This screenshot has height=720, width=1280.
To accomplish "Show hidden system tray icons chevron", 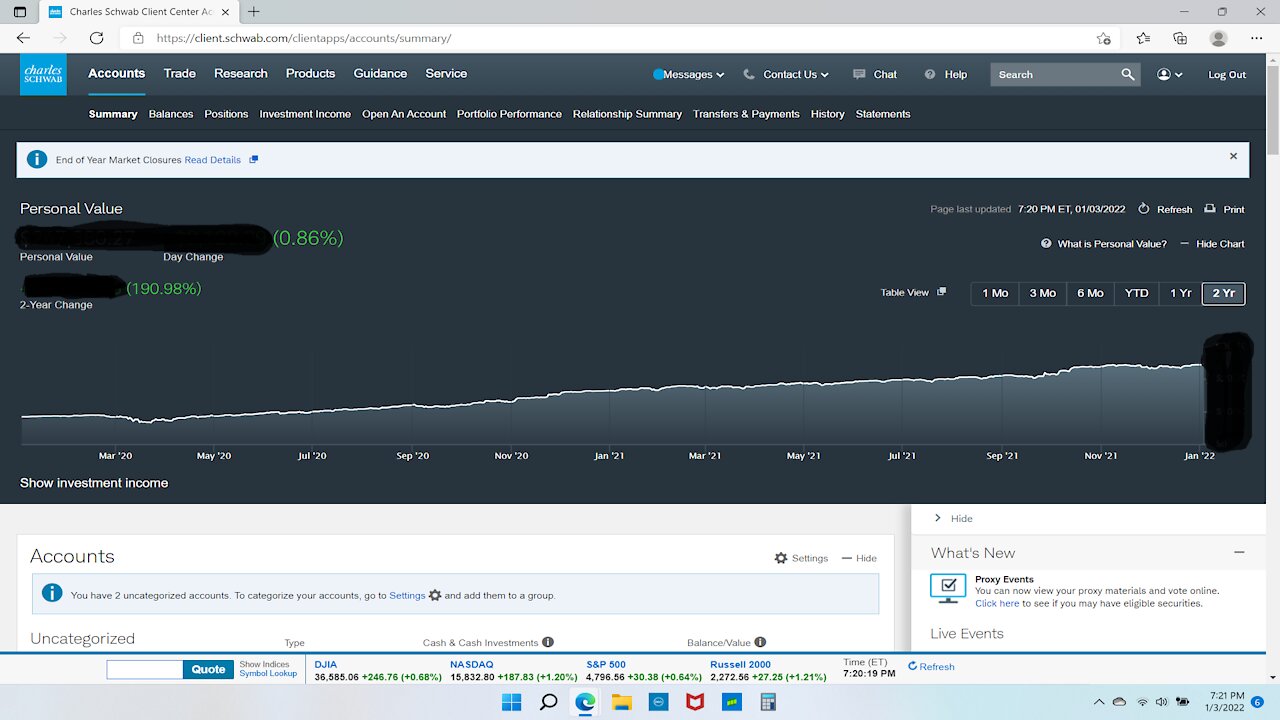I will pos(1099,702).
